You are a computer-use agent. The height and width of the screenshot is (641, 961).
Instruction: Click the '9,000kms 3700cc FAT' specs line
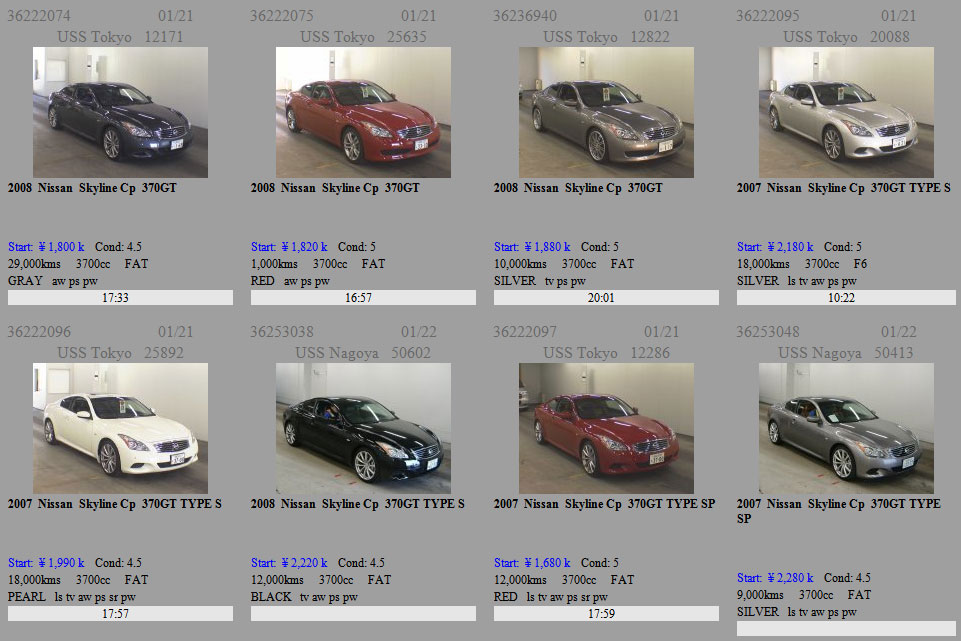(804, 595)
